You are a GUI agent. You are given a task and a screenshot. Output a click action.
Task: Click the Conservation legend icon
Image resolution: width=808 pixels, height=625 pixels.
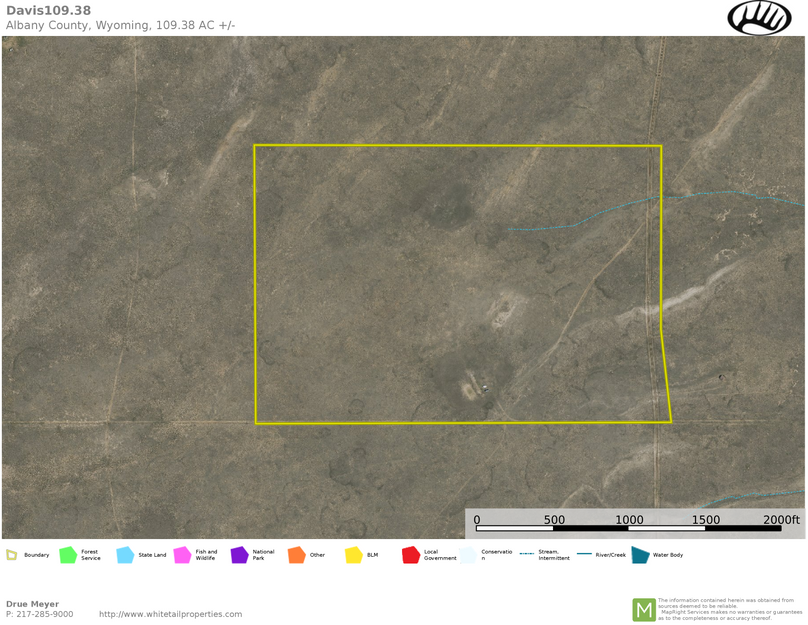tap(468, 555)
